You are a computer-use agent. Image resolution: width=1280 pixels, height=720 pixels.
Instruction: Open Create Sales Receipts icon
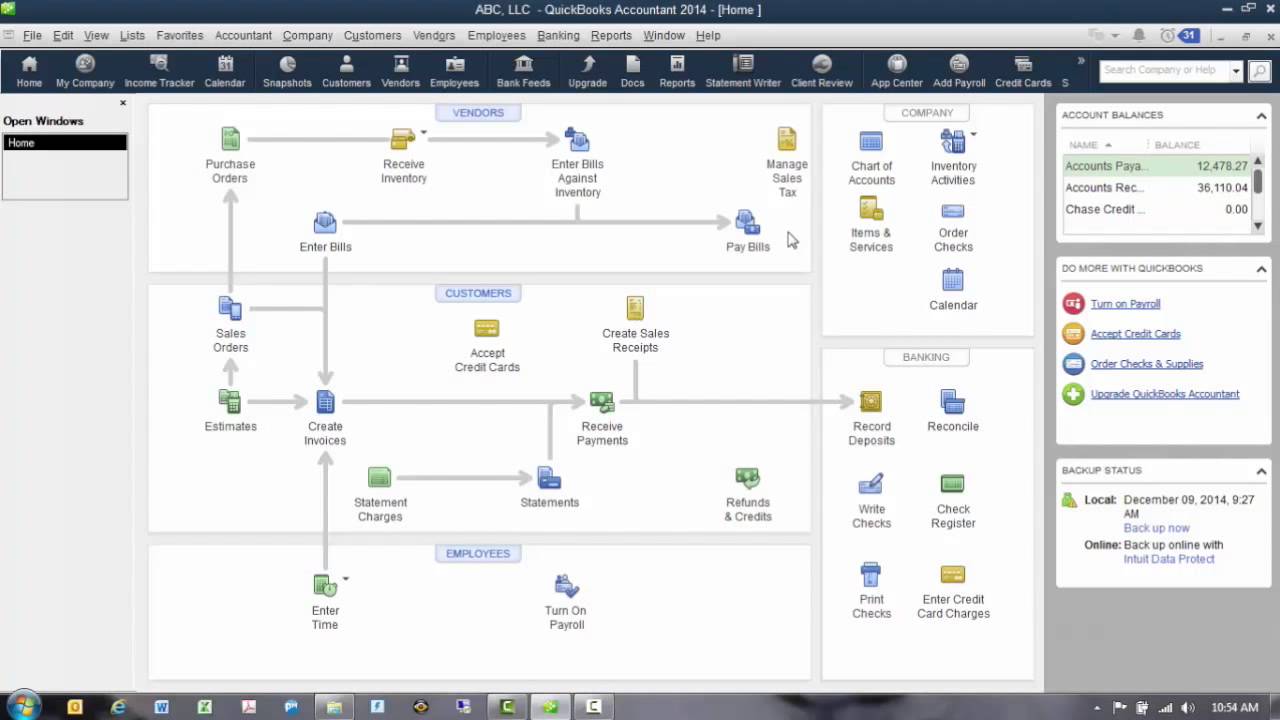pyautogui.click(x=635, y=308)
